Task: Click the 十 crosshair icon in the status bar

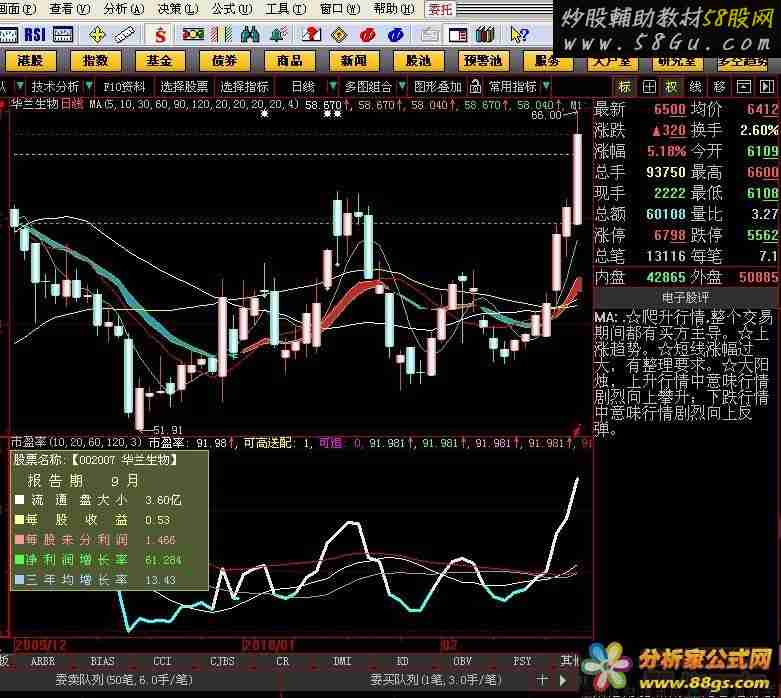Action: click(542, 680)
